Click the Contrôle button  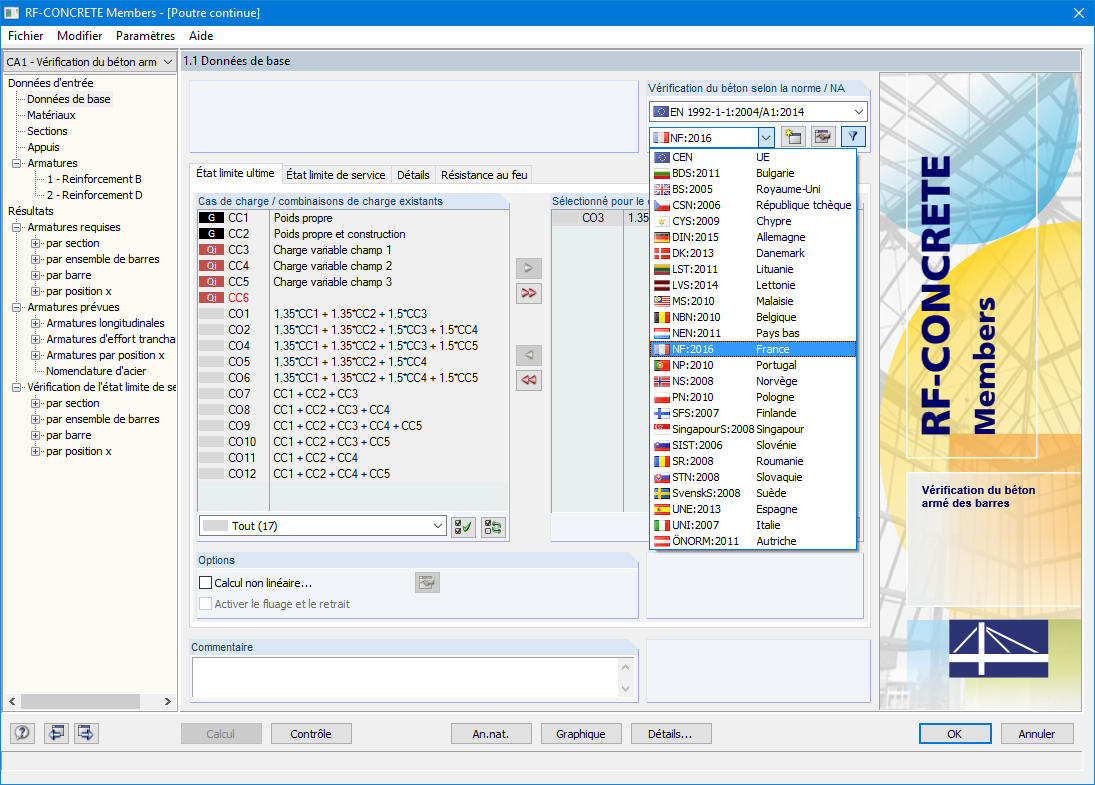(311, 733)
